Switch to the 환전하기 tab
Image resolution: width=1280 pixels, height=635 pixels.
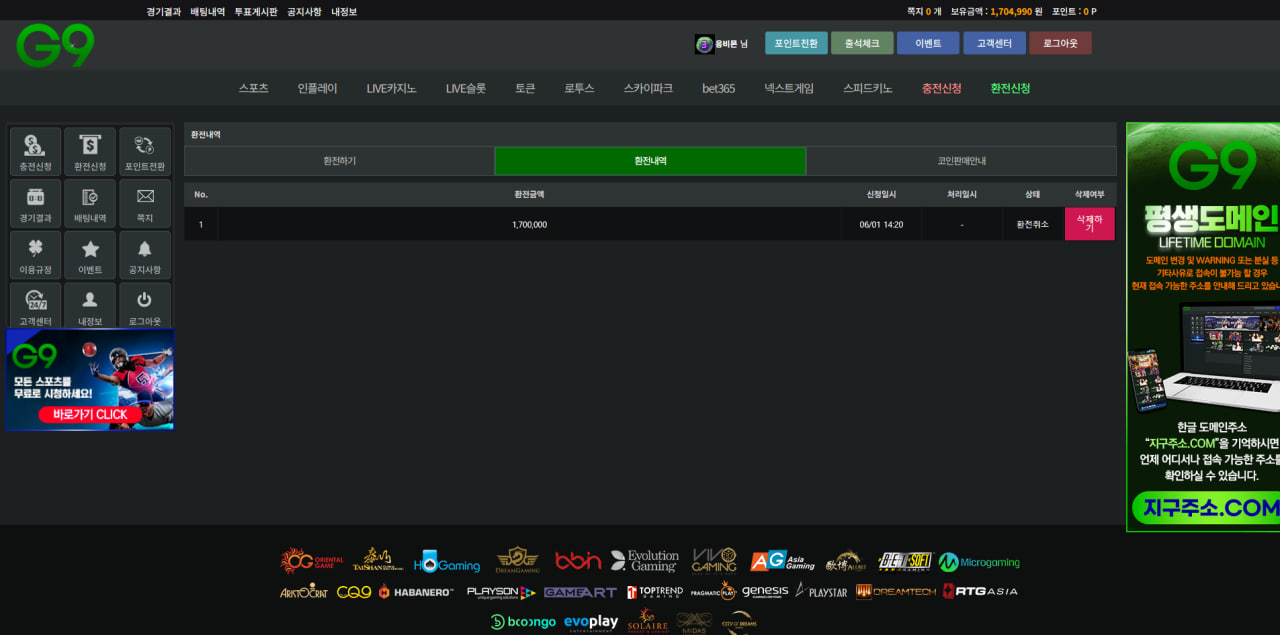tap(339, 161)
